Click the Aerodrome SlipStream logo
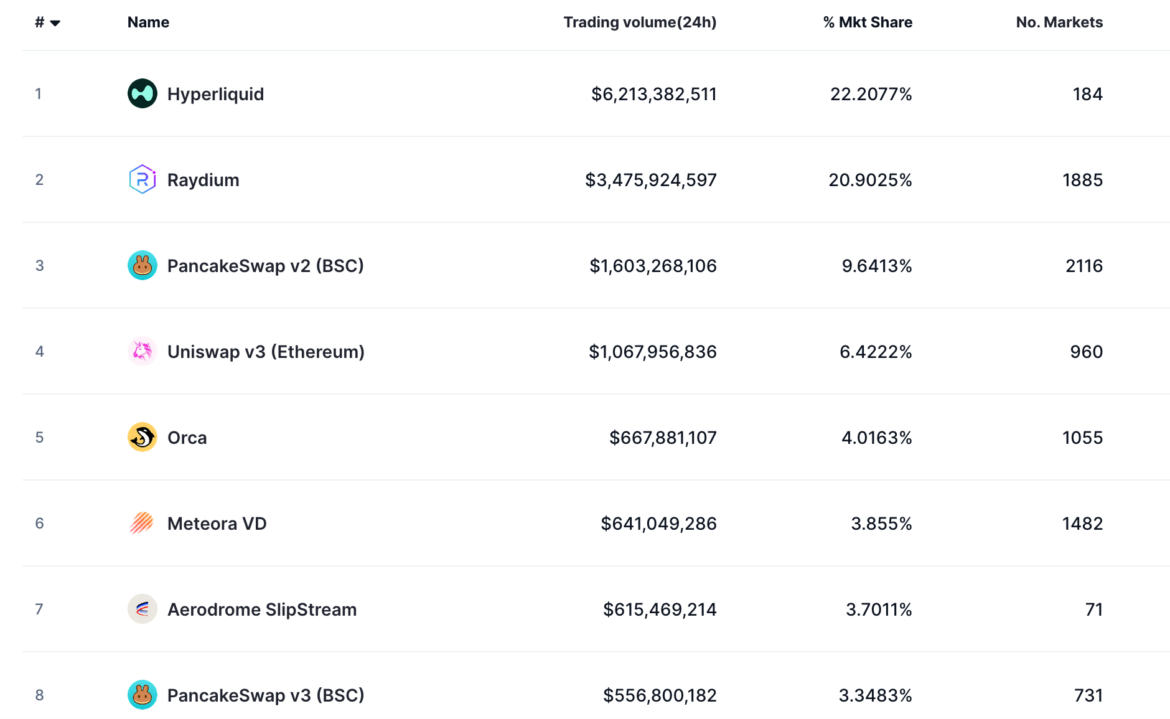Screen dimensions: 1170x719 click(142, 609)
